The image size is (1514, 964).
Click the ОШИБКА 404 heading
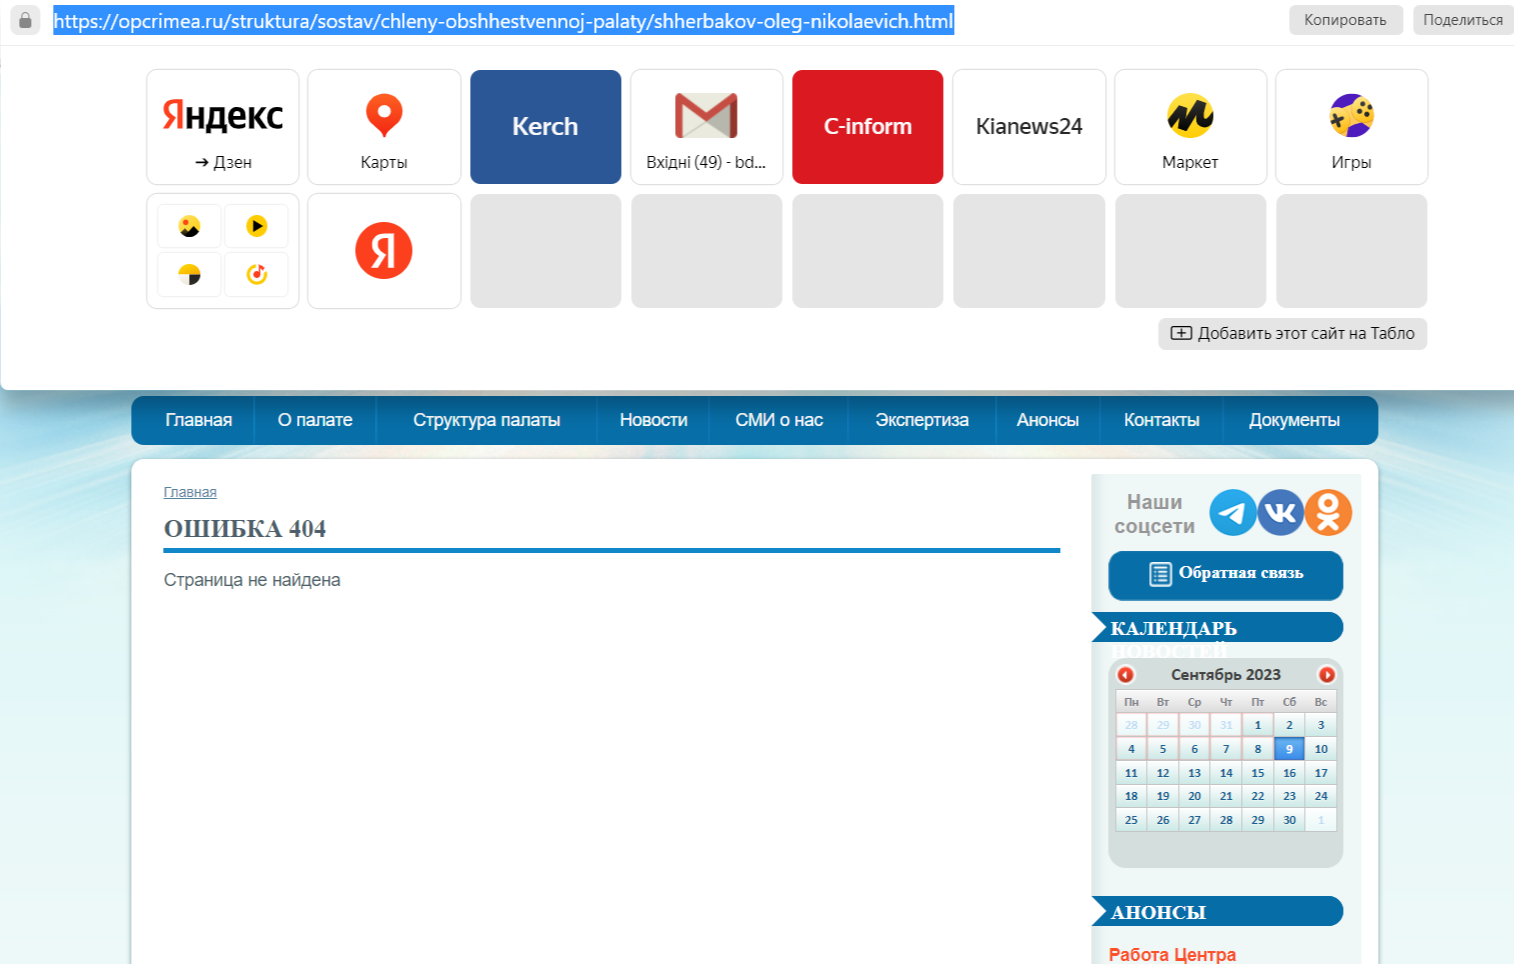point(245,529)
